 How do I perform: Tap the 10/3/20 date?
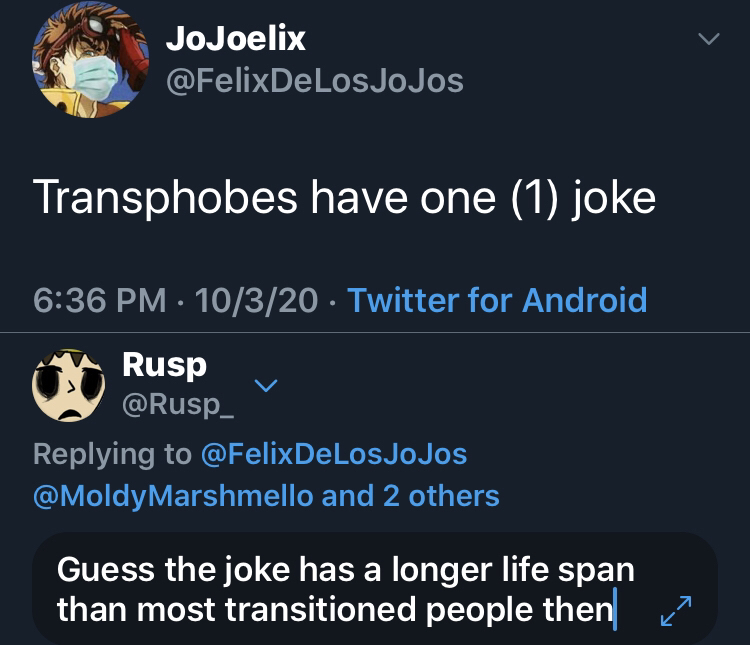(256, 300)
